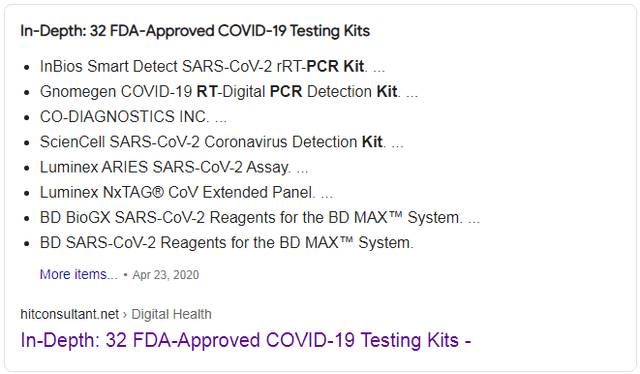Click the hitconsultant.net site address
The height and width of the screenshot is (374, 640).
click(69, 314)
